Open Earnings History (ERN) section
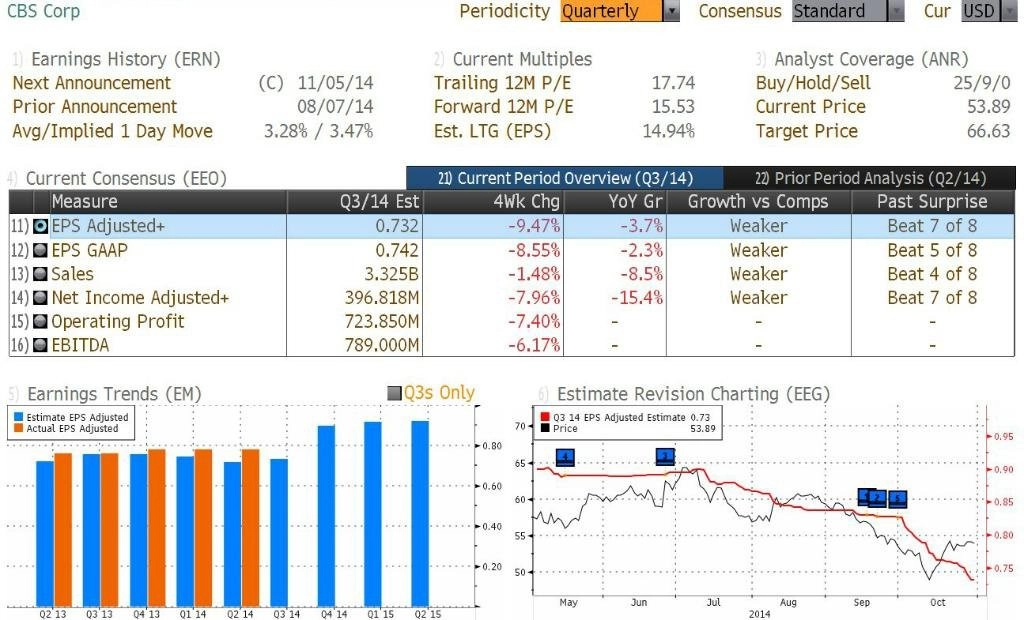The height and width of the screenshot is (620, 1024). [125, 59]
